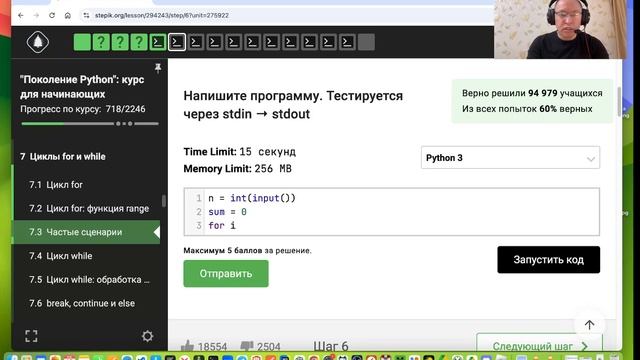Click the course progress bar under 718/2246
The height and width of the screenshot is (360, 640).
90,123
